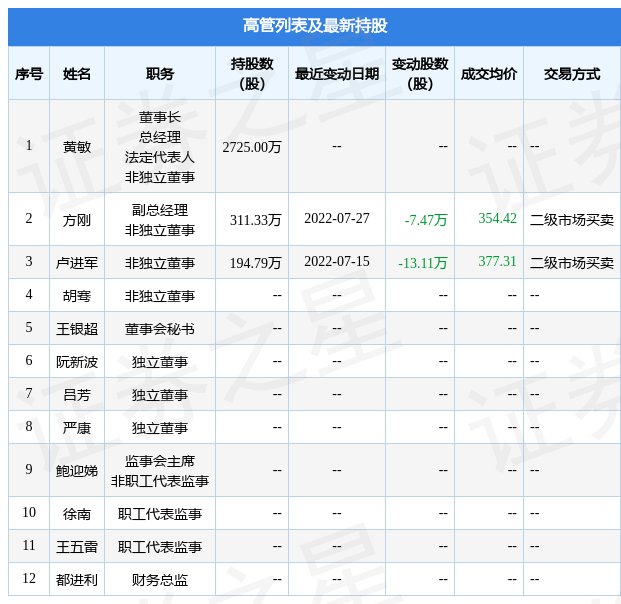This screenshot has height=604, width=621.
Task: Click the change value -7.47万
Action: pos(426,220)
